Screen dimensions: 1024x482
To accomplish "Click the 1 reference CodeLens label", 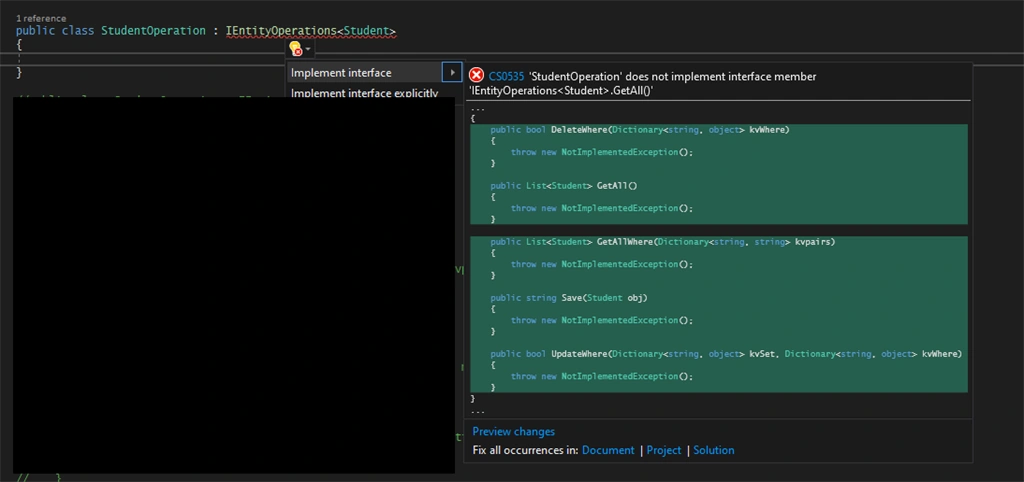I will [x=41, y=18].
